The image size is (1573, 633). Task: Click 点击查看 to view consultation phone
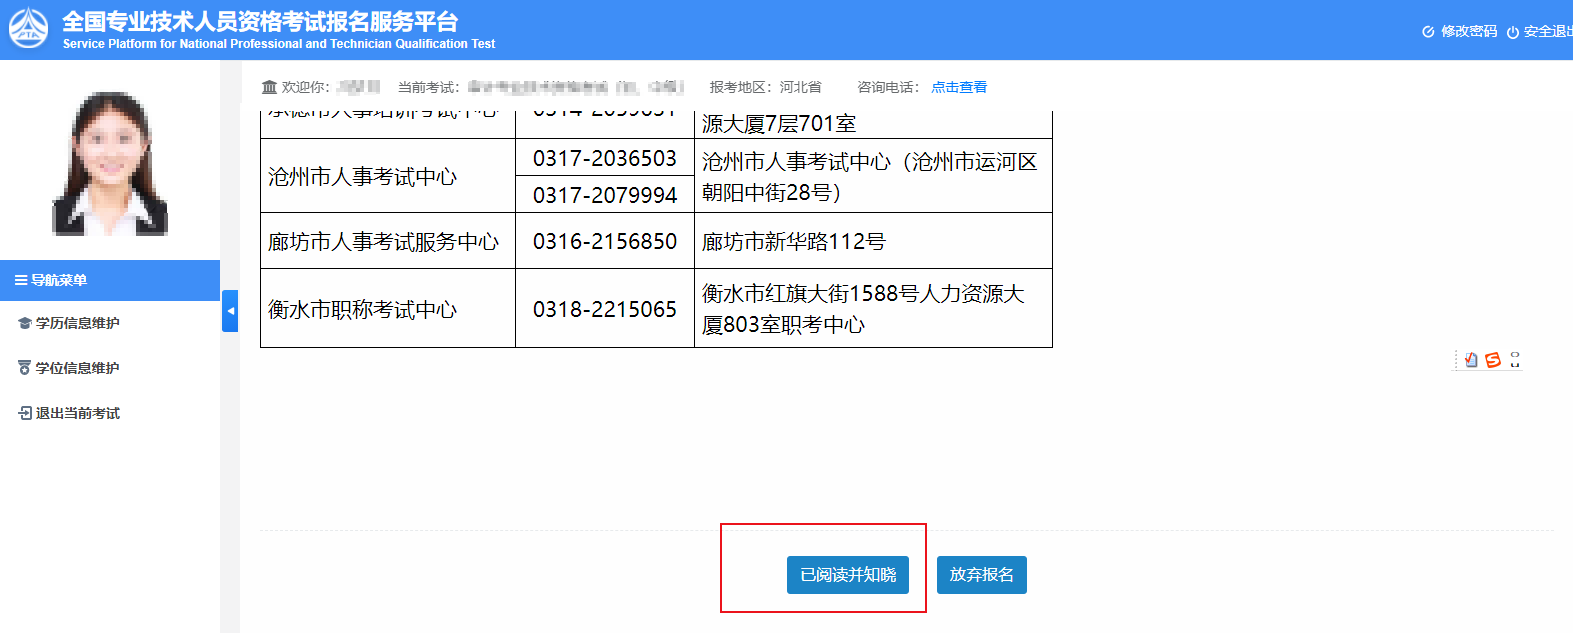[x=958, y=87]
